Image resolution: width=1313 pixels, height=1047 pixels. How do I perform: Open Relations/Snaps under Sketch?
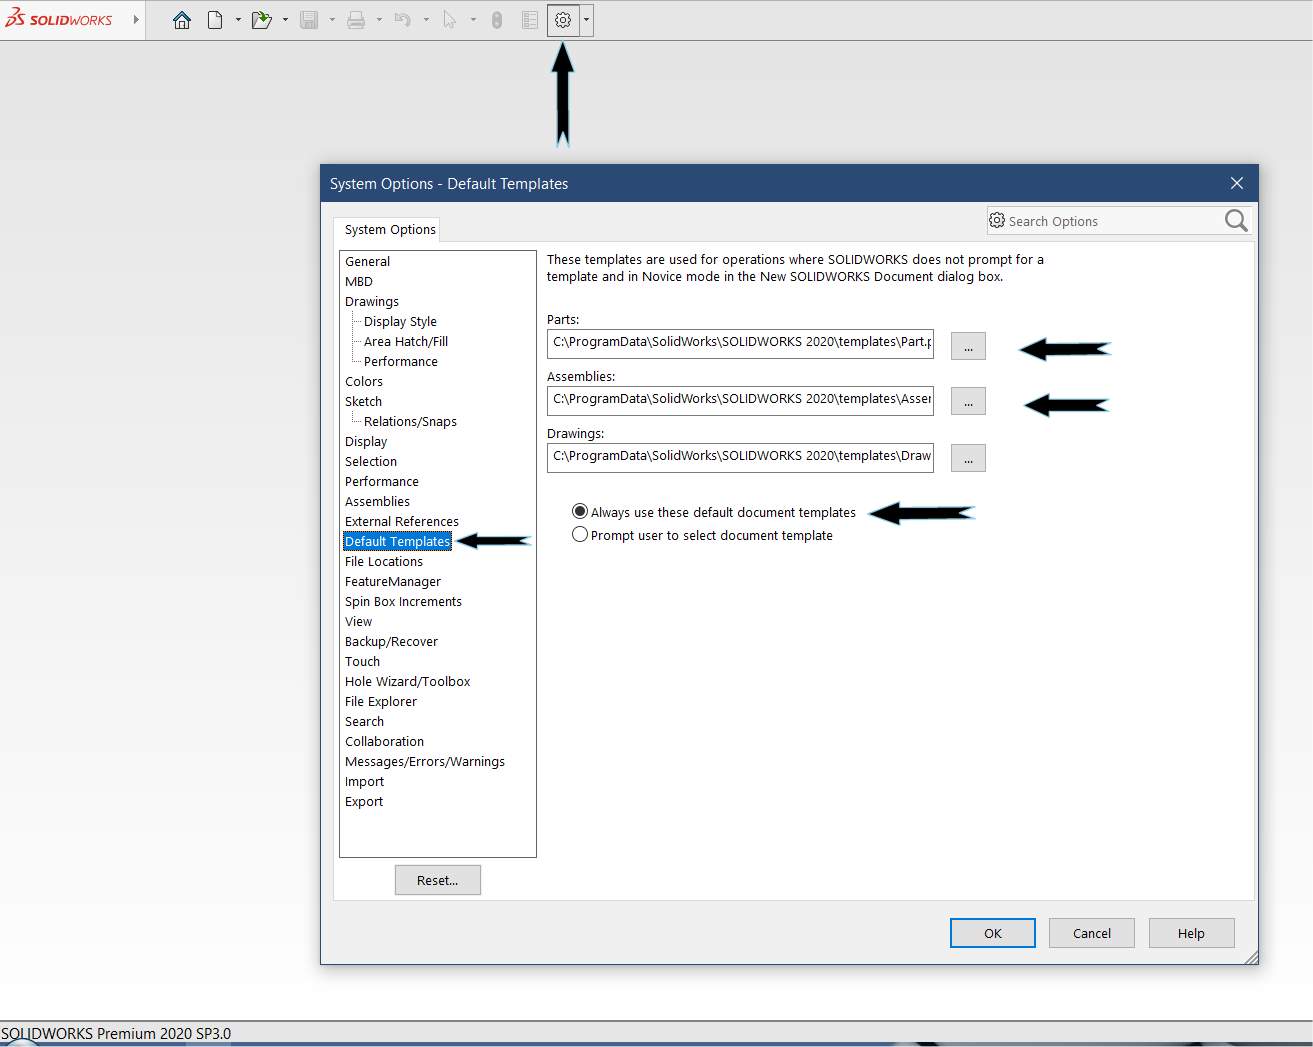click(x=410, y=421)
